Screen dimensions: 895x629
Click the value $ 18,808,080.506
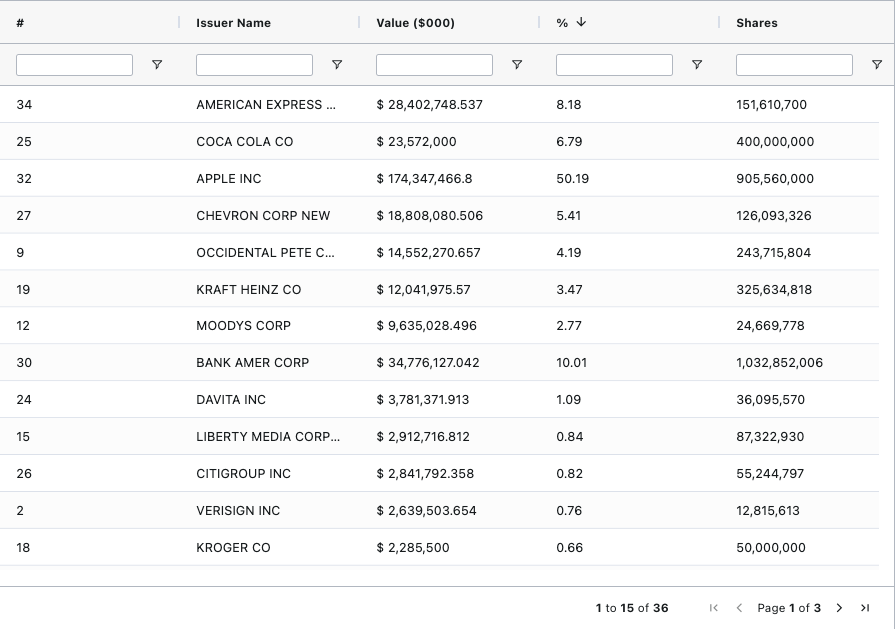[x=429, y=216]
